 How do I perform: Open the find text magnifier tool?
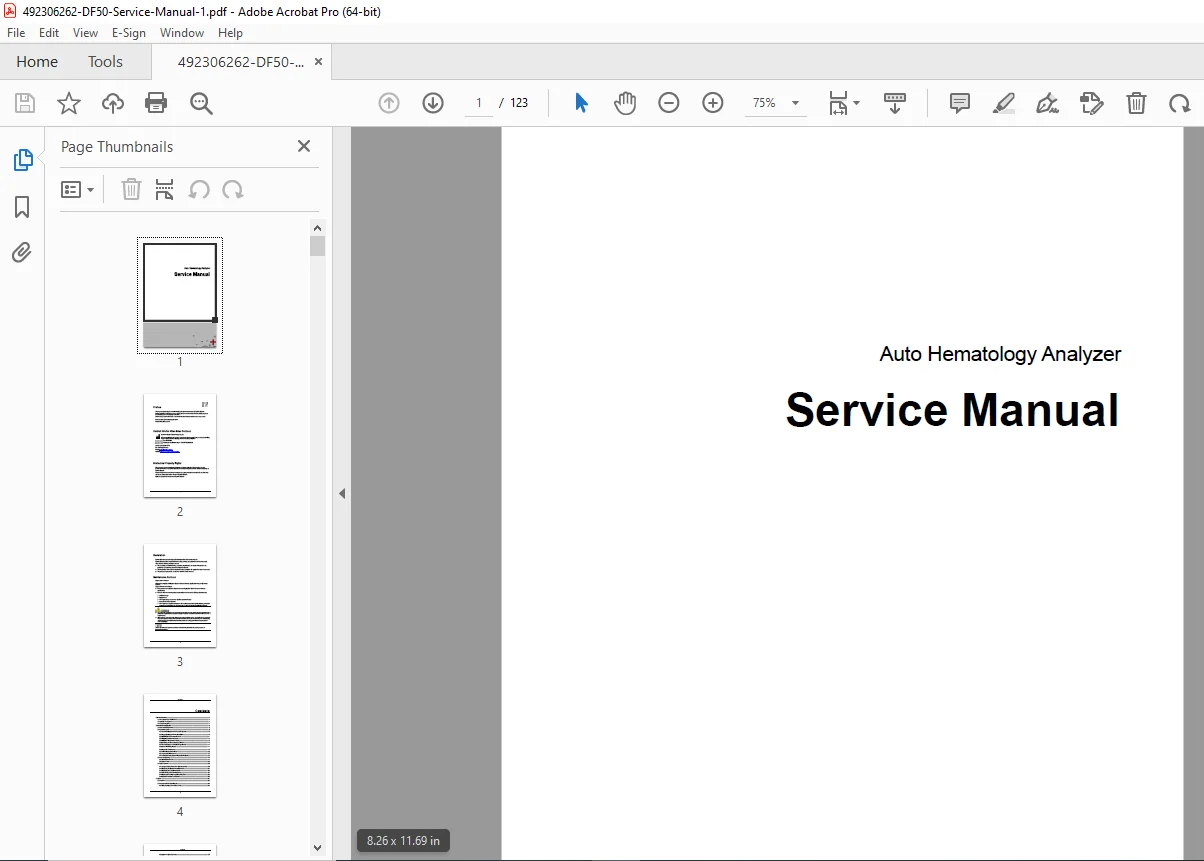tap(202, 103)
